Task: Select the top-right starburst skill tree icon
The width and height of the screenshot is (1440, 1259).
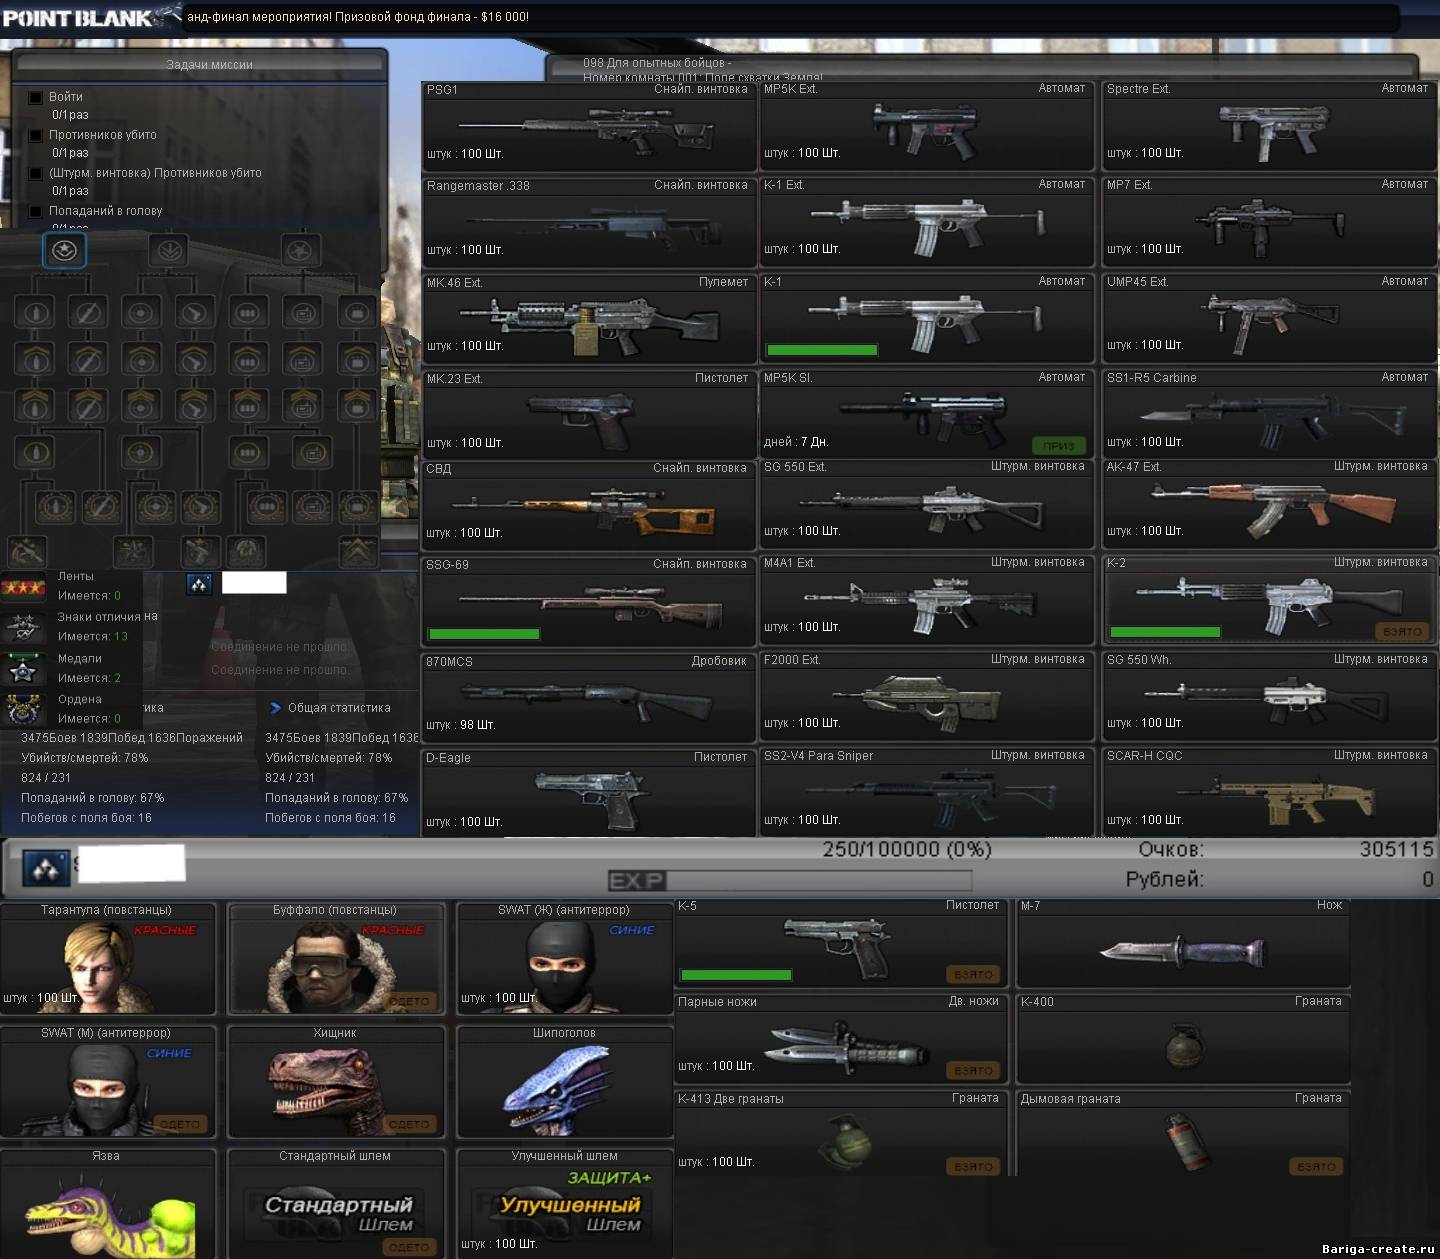Action: coord(301,250)
